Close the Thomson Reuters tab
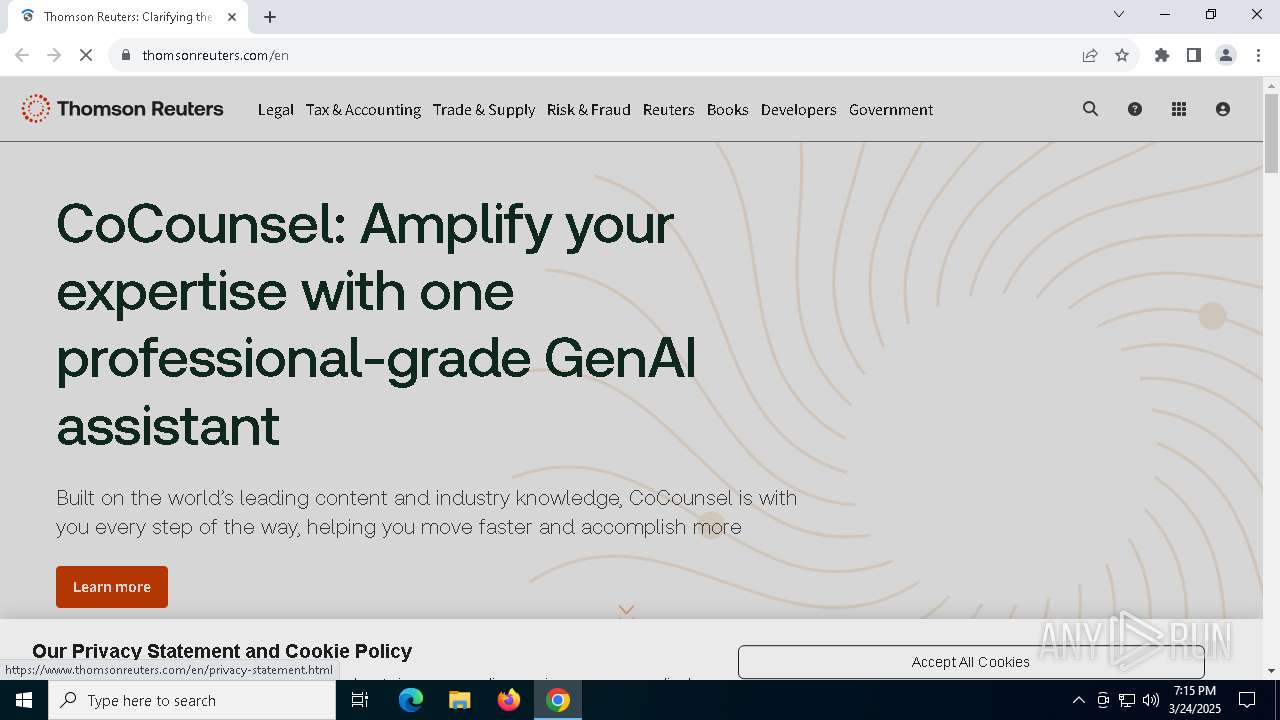This screenshot has height=720, width=1280. [x=232, y=17]
